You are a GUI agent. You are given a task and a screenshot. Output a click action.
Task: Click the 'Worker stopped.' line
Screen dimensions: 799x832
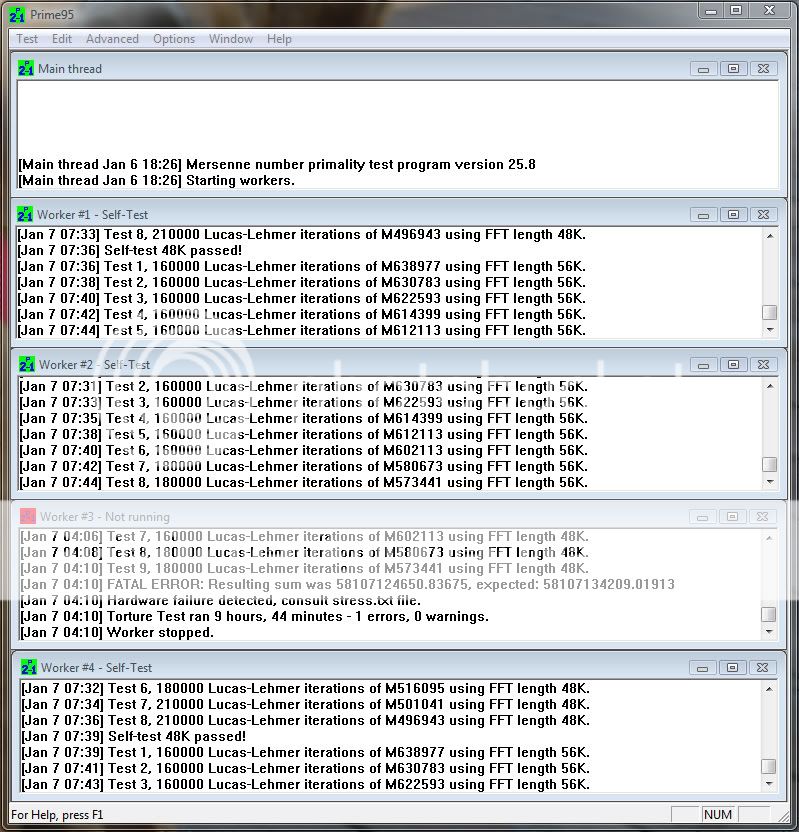coord(117,632)
